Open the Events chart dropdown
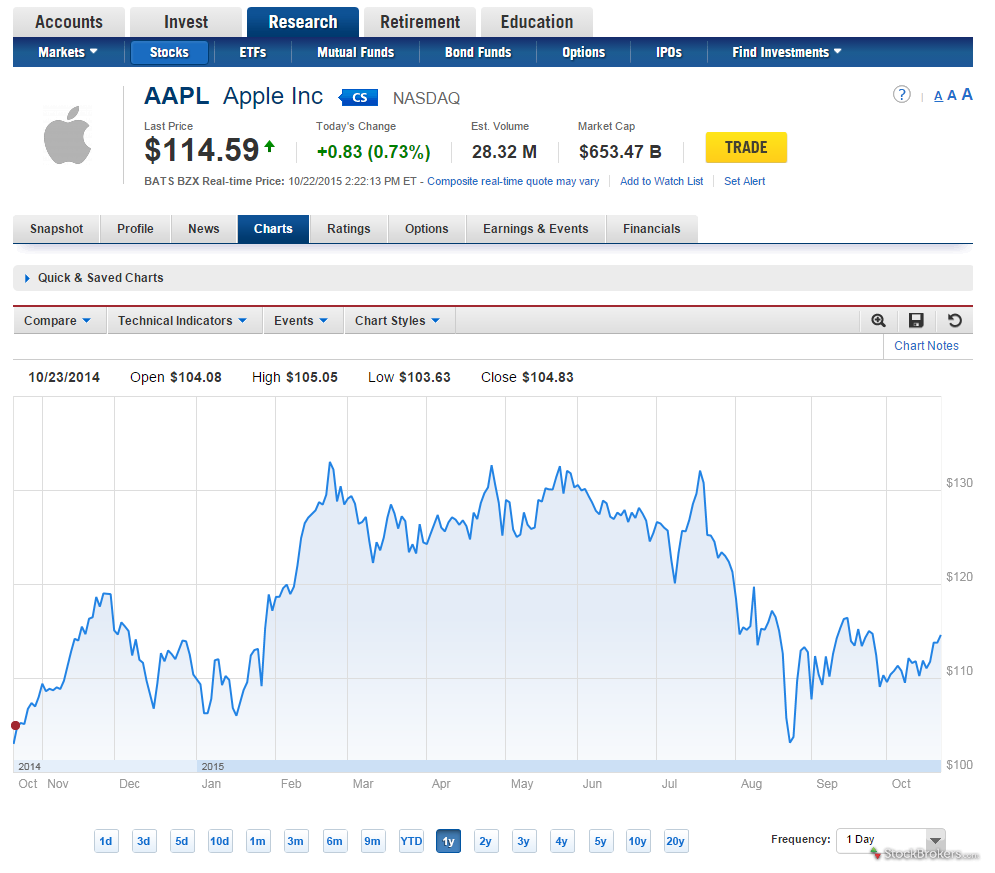The height and width of the screenshot is (873, 995). [301, 321]
